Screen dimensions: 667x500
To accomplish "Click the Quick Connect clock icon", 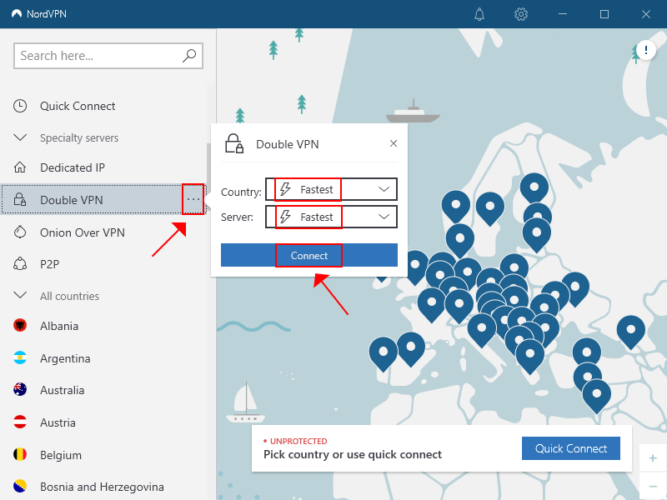I will tap(20, 106).
